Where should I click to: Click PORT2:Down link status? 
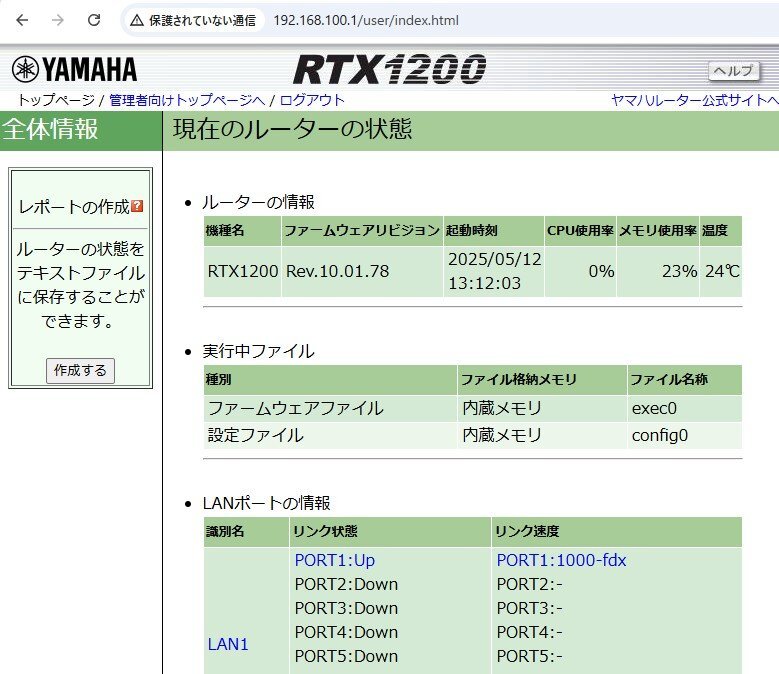point(346,584)
